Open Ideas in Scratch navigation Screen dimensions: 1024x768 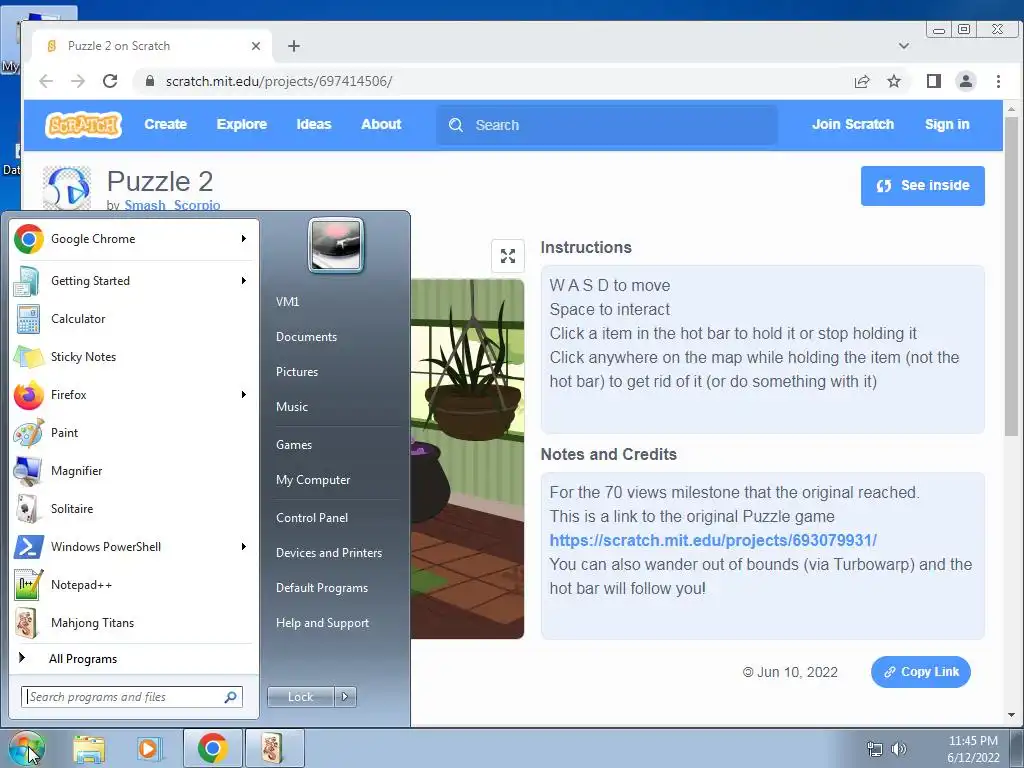pos(314,124)
